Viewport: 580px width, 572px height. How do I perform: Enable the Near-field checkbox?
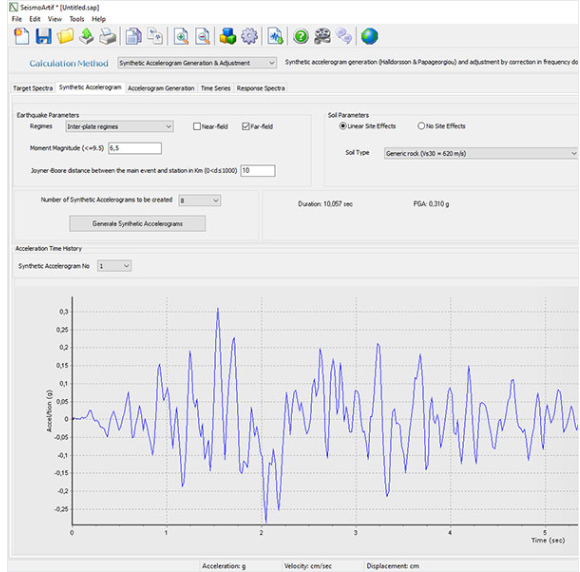pyautogui.click(x=197, y=127)
